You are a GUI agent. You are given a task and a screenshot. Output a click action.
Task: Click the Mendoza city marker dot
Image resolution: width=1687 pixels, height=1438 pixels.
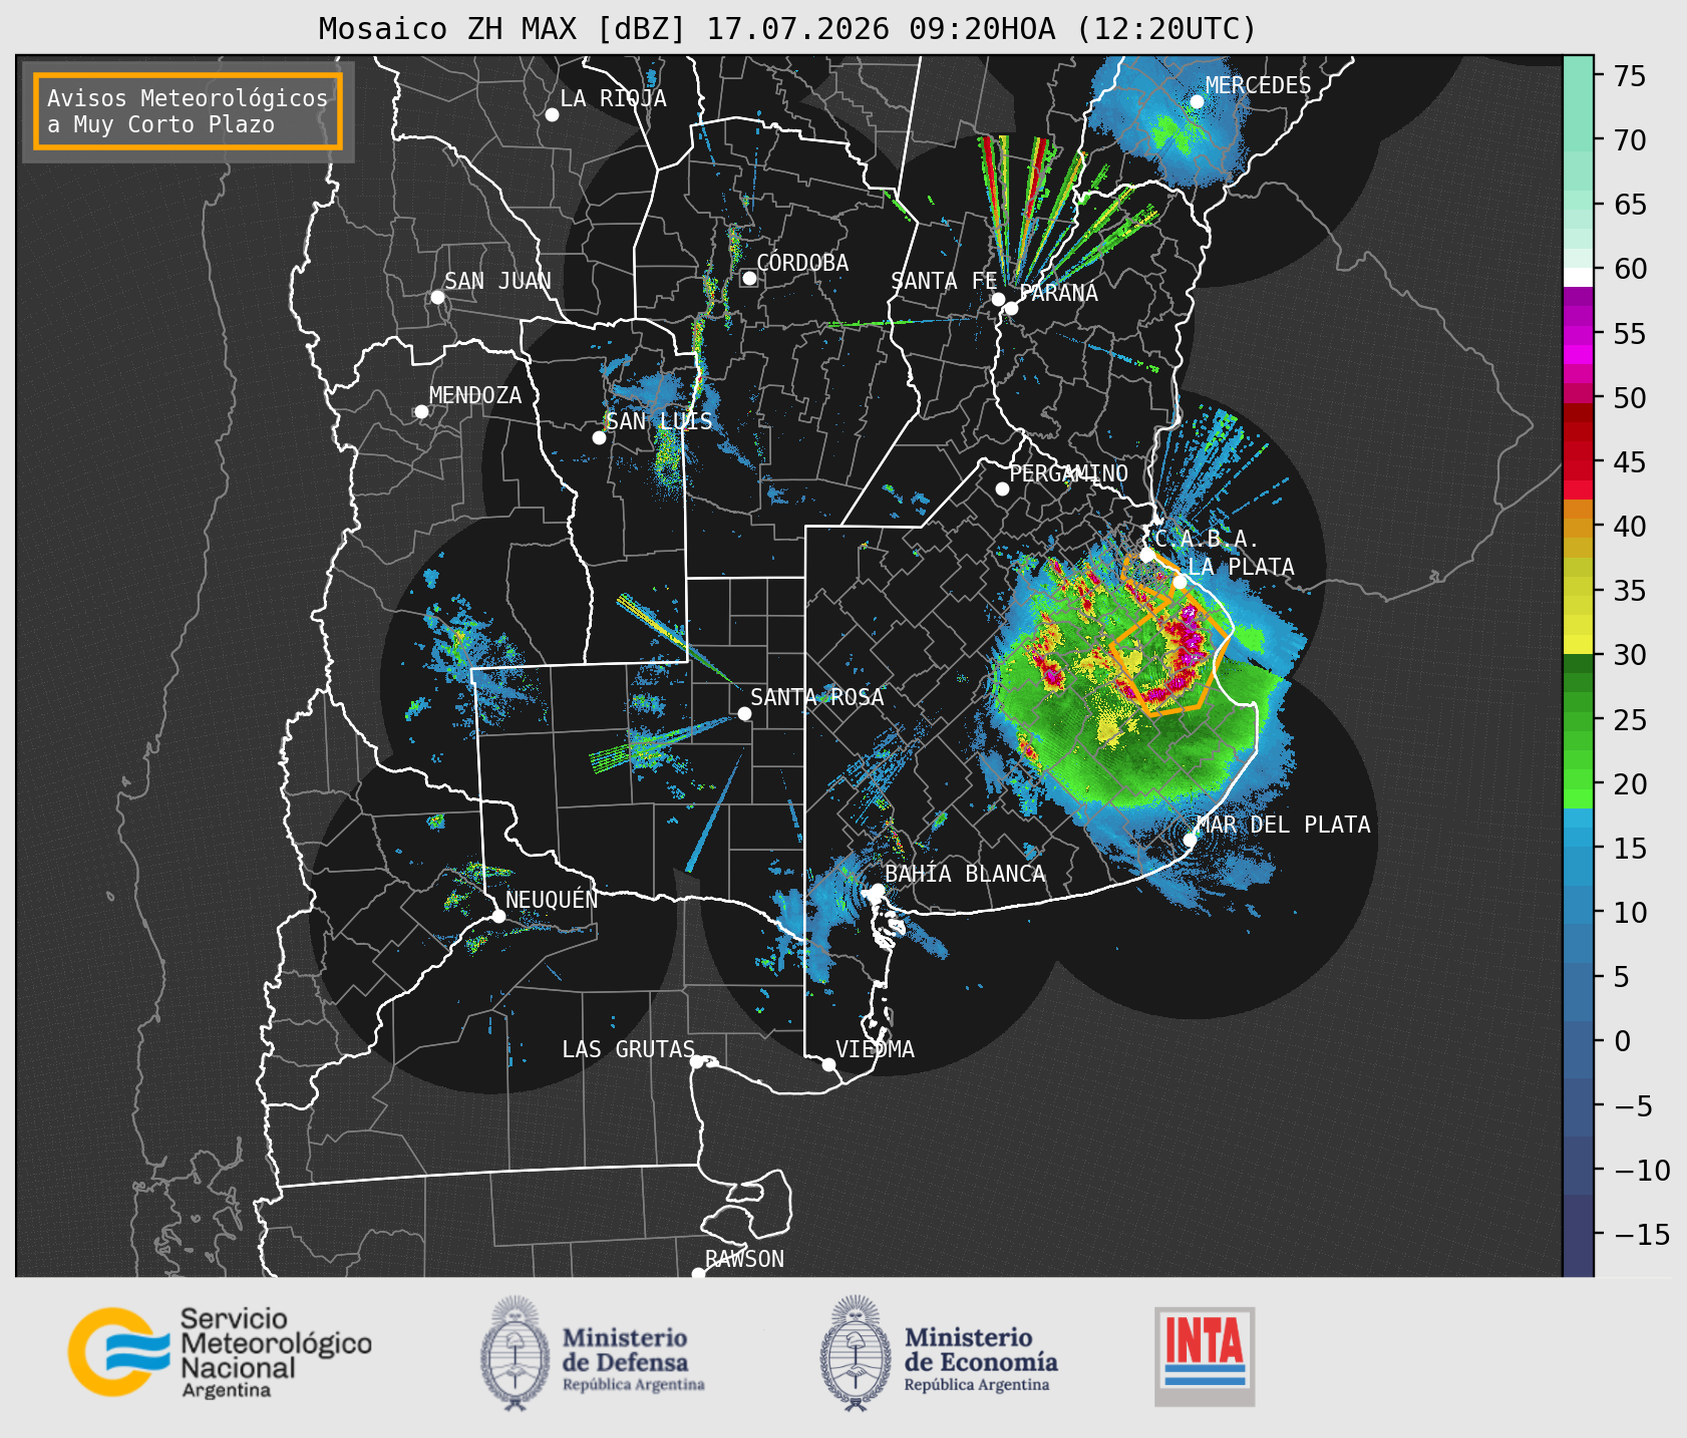(x=421, y=412)
